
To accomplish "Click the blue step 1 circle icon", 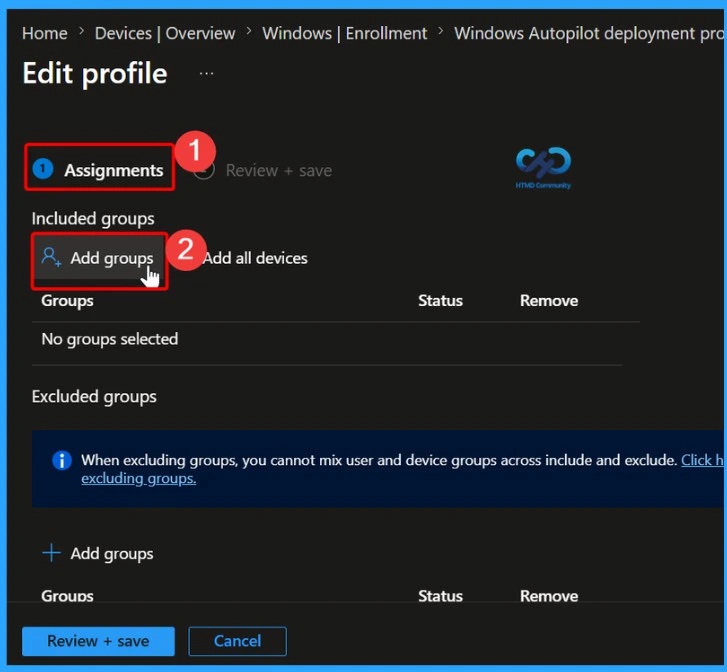I will pos(43,168).
